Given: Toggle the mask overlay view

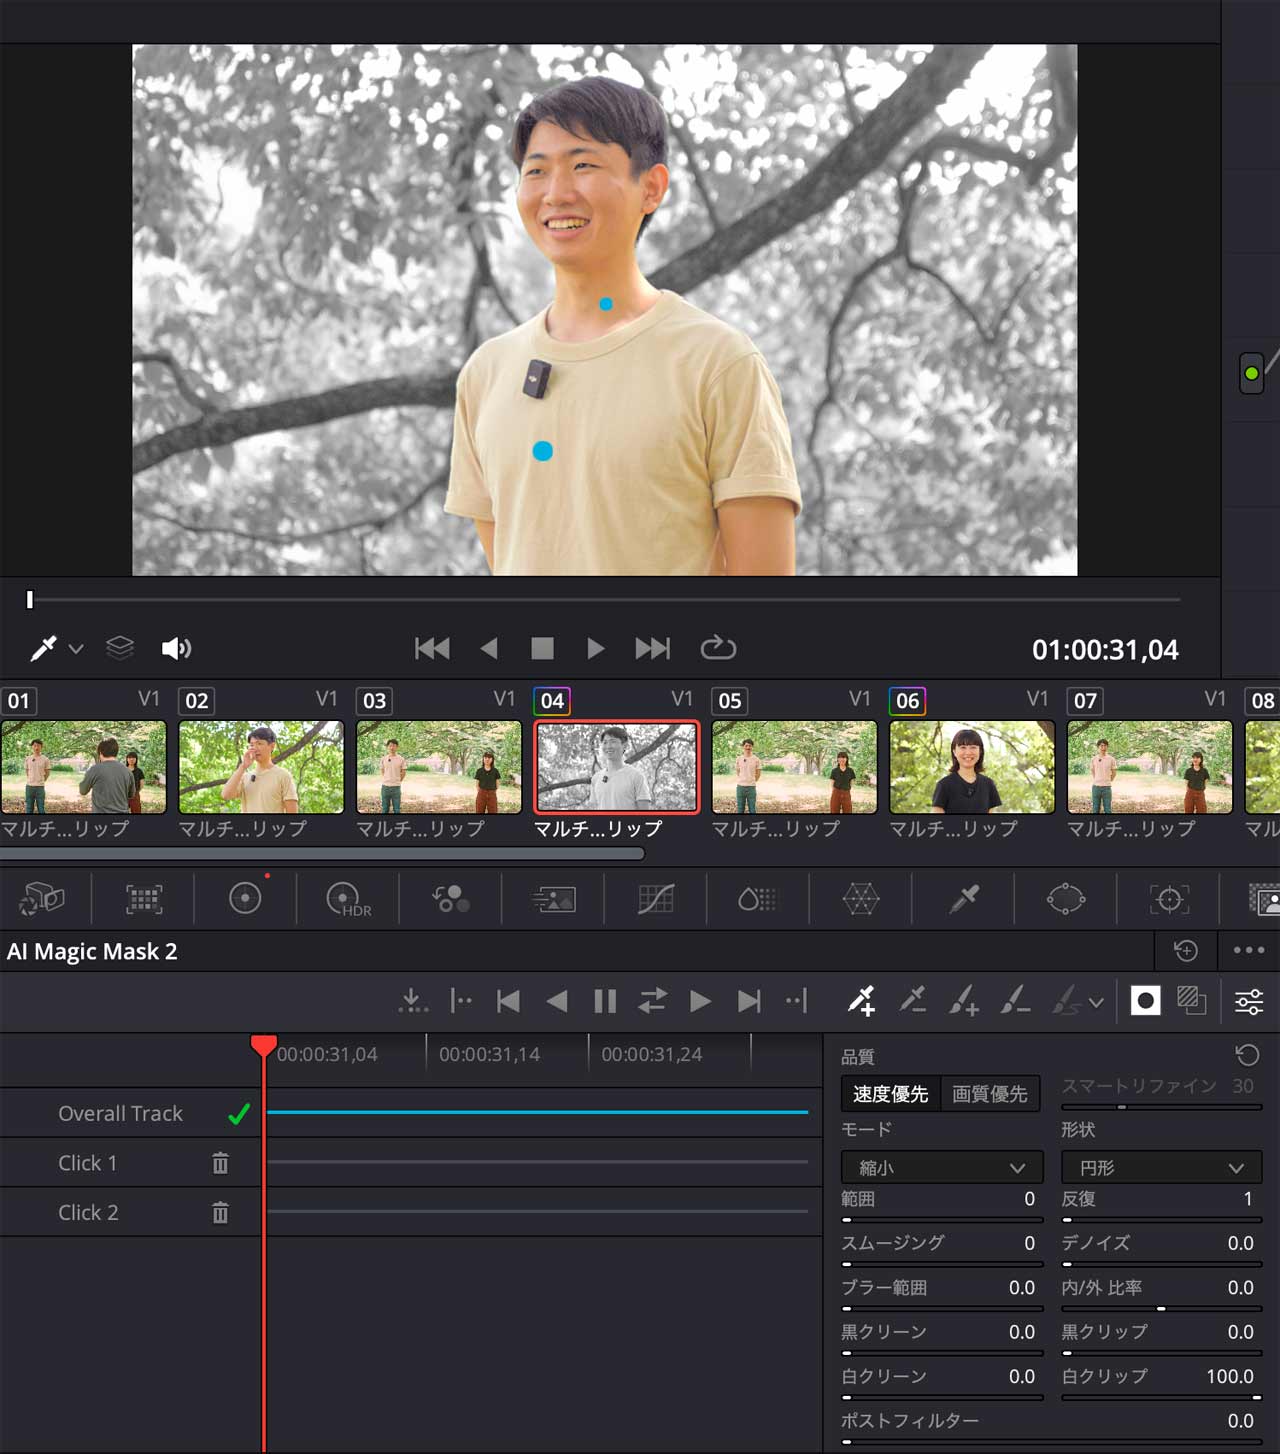Looking at the screenshot, I should click(1146, 1000).
